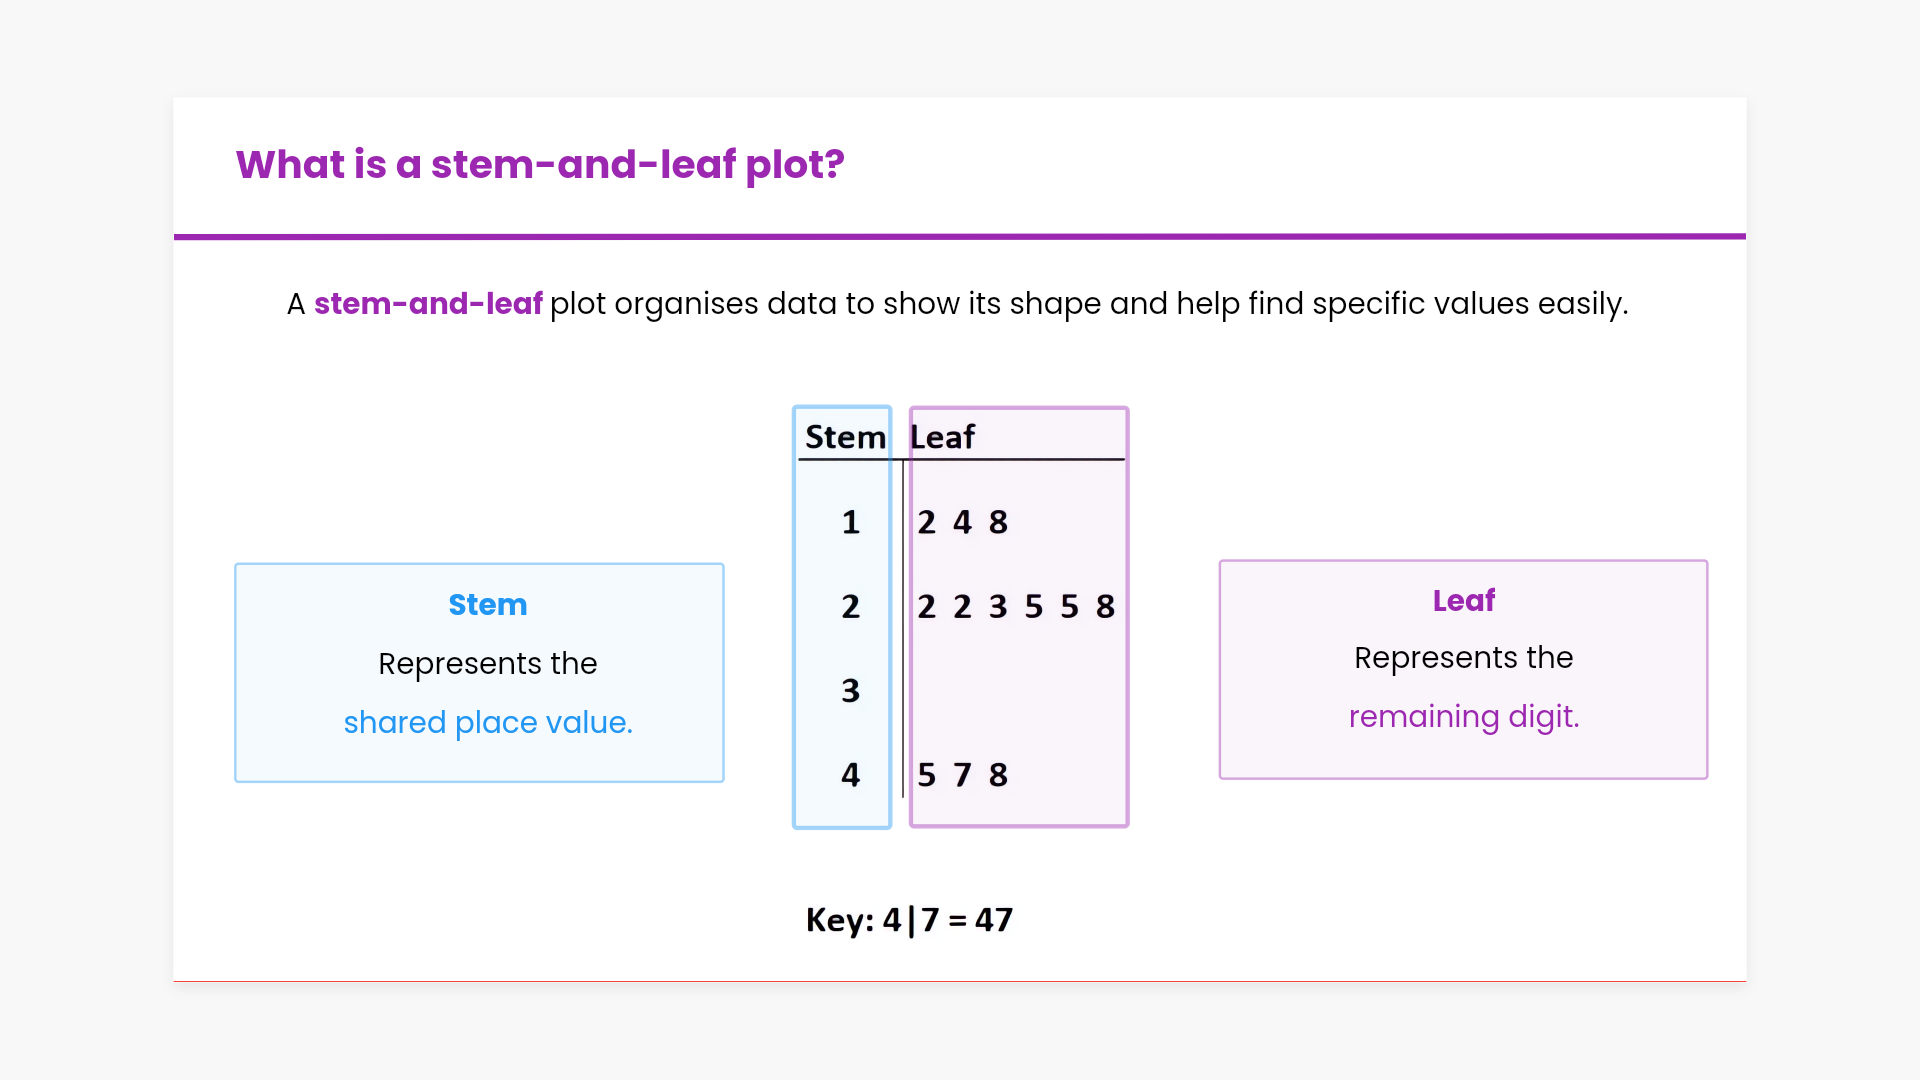Click "Represents the" inside the Stem definition box
The height and width of the screenshot is (1080, 1920).
click(487, 664)
